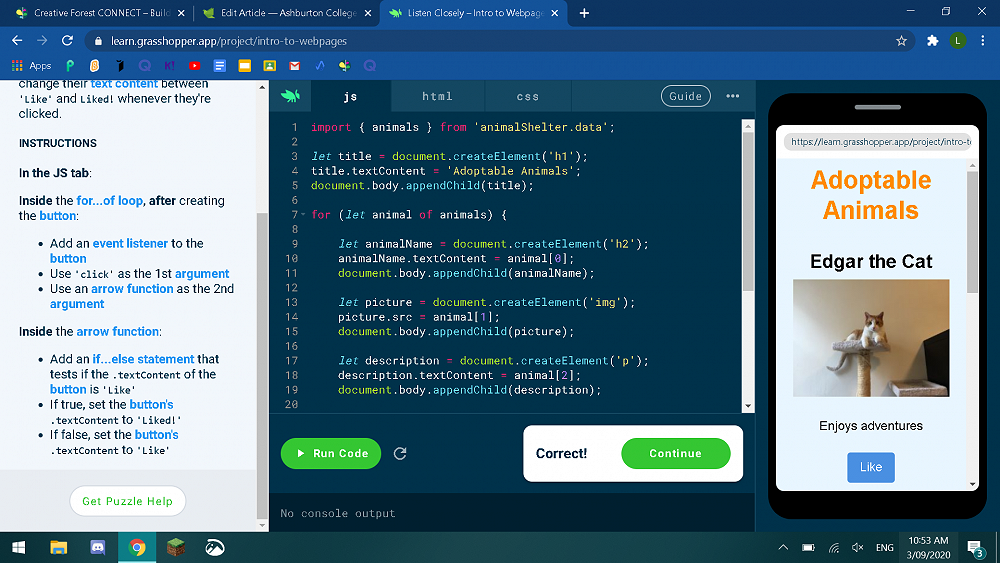
Task: Switch to the css tab
Action: pyautogui.click(x=528, y=97)
